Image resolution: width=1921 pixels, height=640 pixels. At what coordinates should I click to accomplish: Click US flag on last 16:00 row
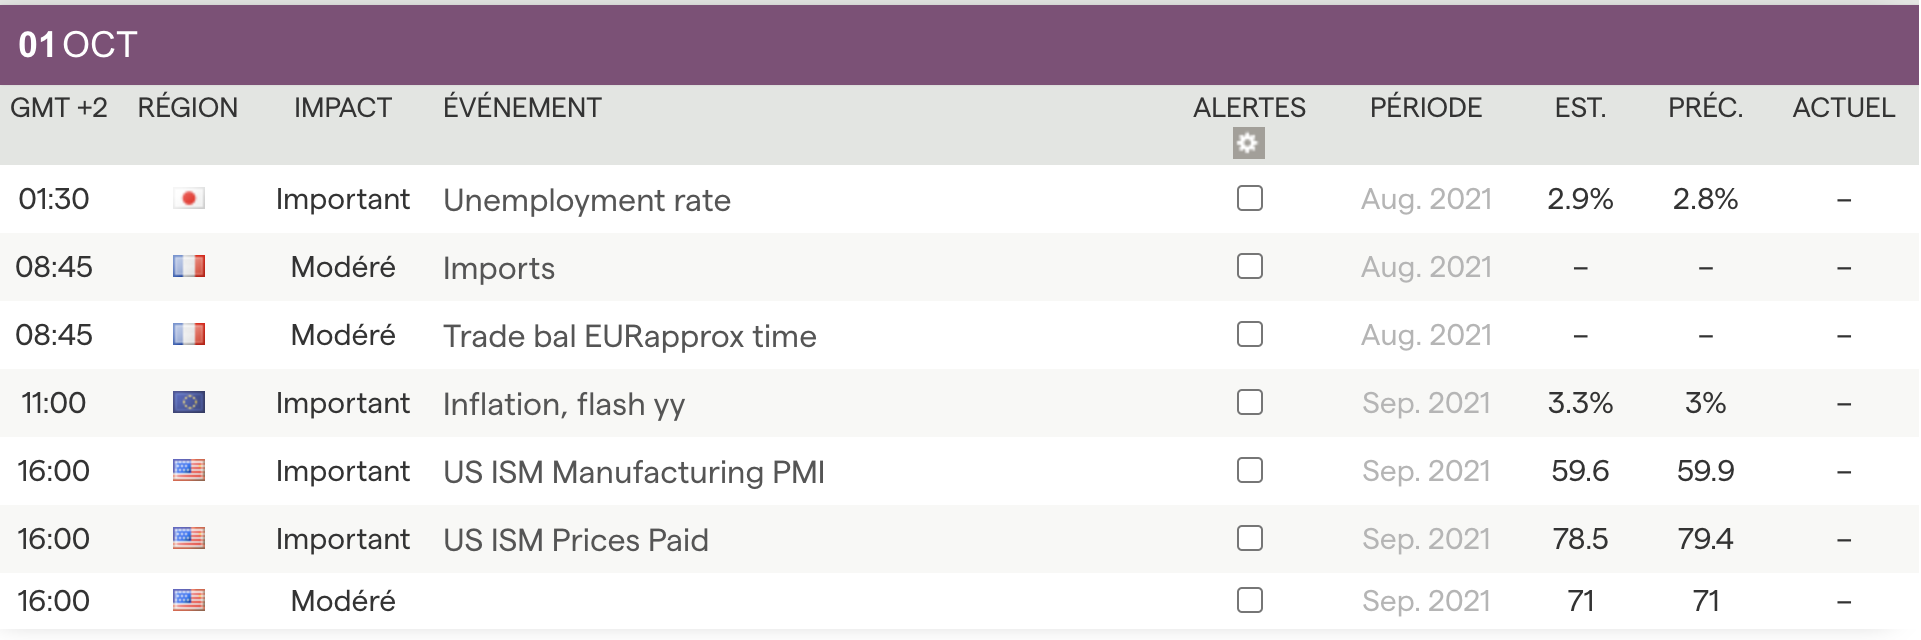click(x=189, y=601)
